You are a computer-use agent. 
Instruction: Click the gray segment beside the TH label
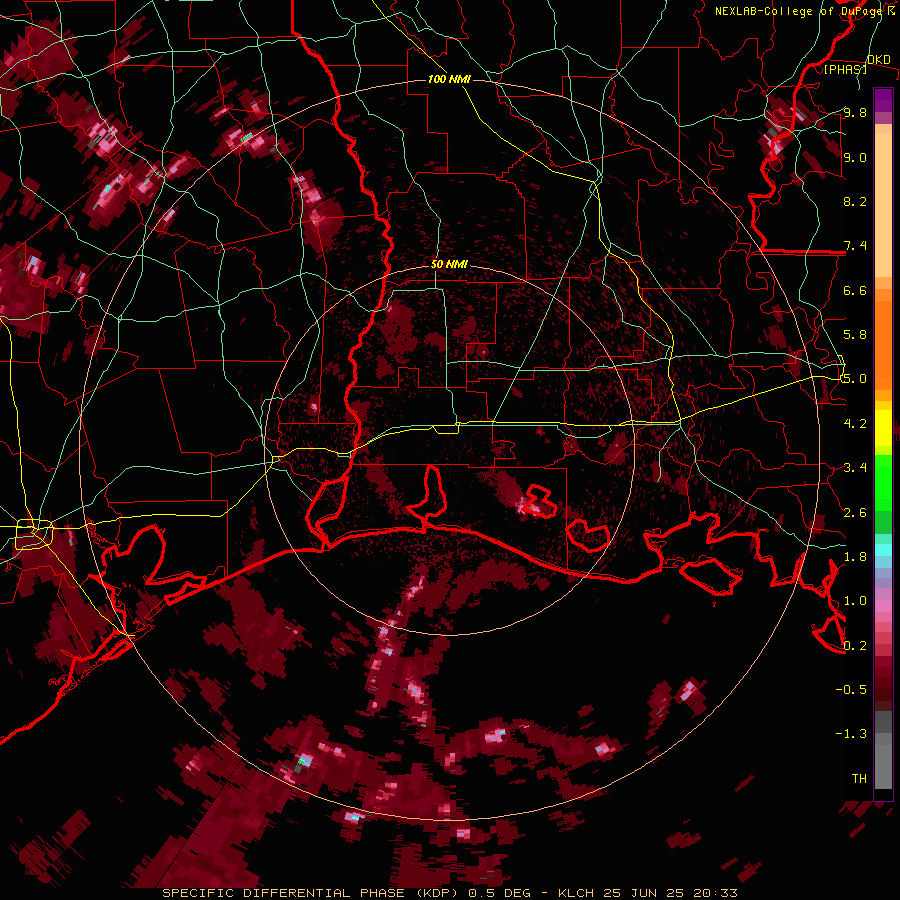pyautogui.click(x=883, y=769)
